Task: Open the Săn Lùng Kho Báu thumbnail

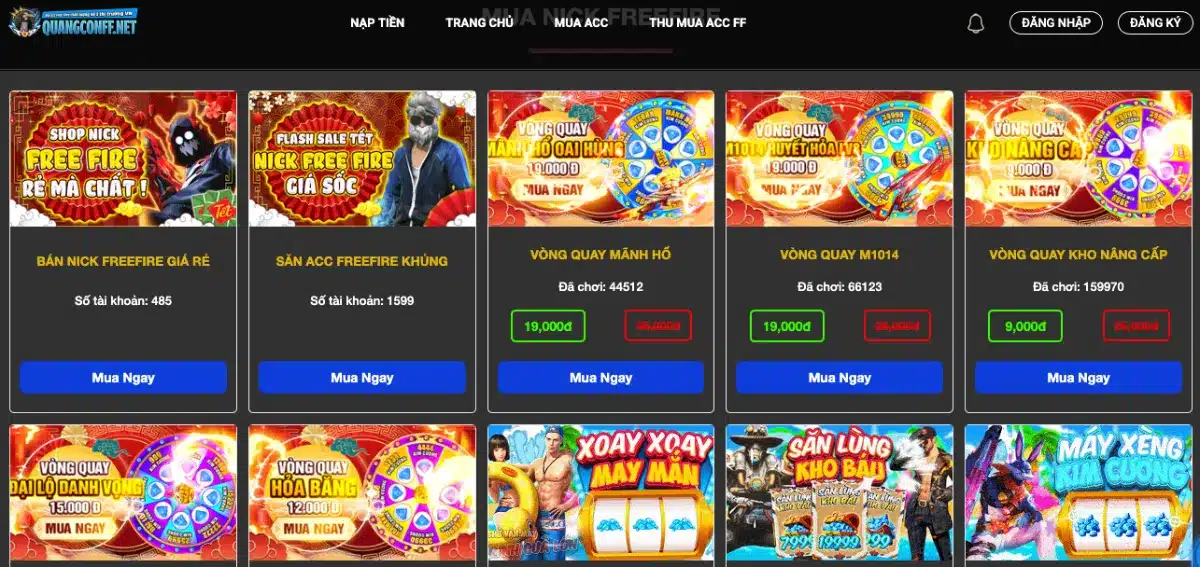Action: coord(840,493)
